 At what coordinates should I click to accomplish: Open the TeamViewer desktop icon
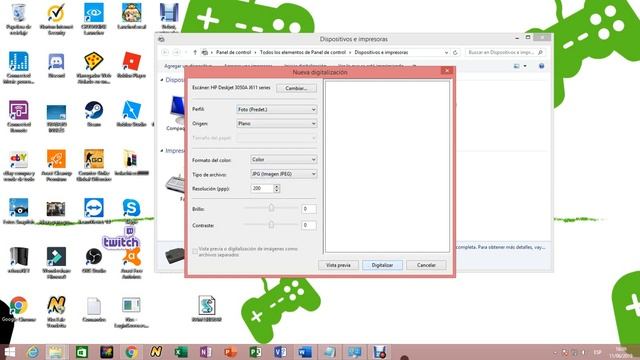[x=94, y=211]
